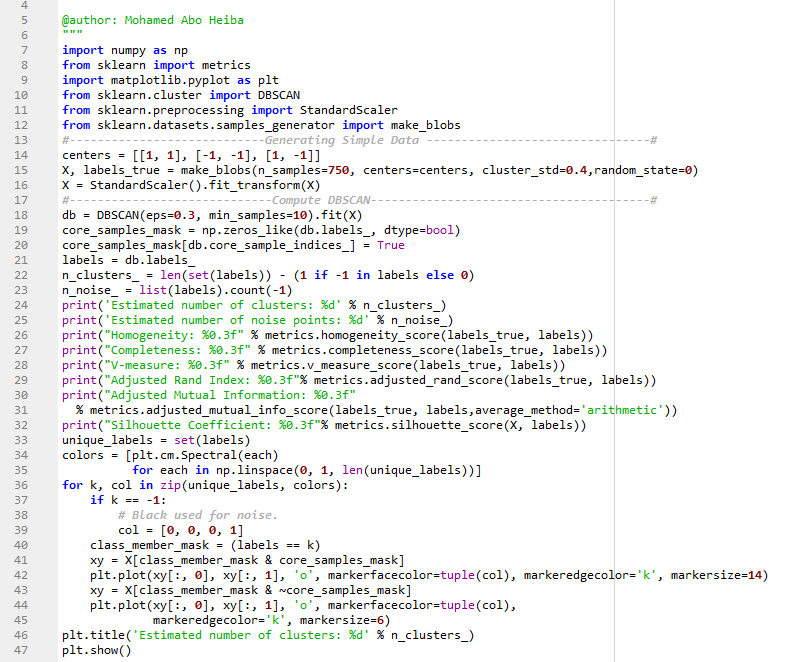Click 'plt.show()' on last line
The image size is (798, 662).
click(x=97, y=650)
